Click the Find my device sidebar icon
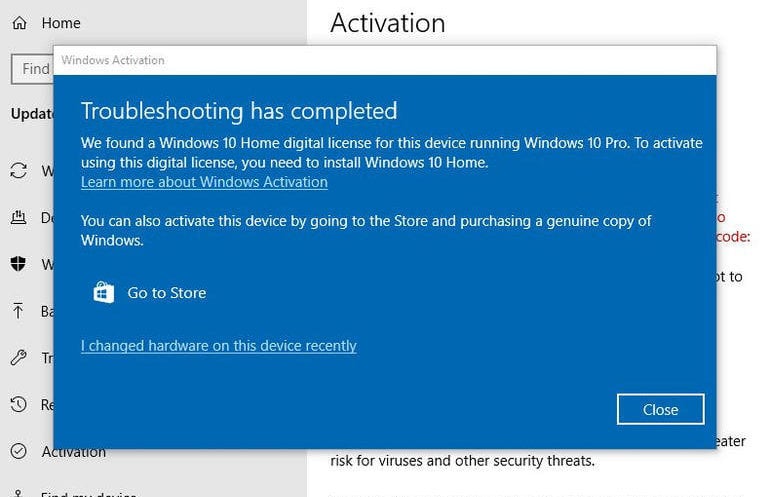Screen dimensions: 770x497 (19, 493)
